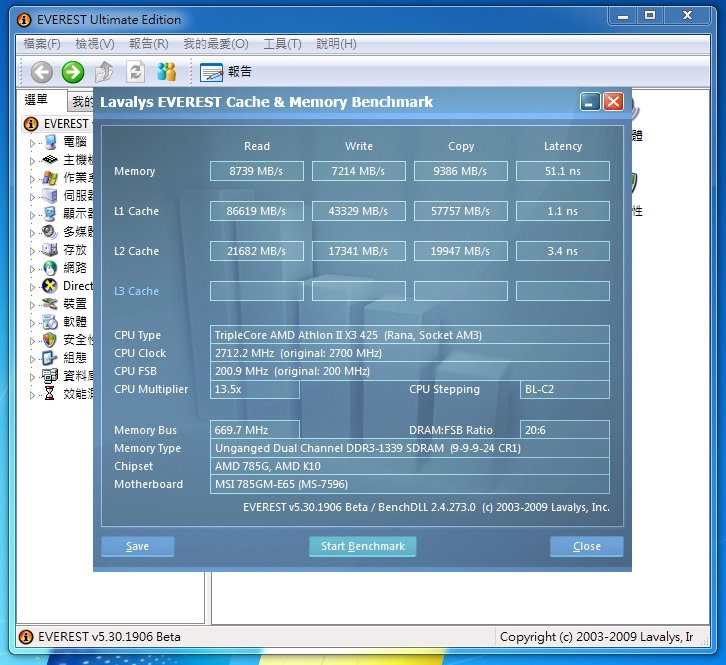Click the Motherboard MSI 785GM-E65 field

pos(410,484)
